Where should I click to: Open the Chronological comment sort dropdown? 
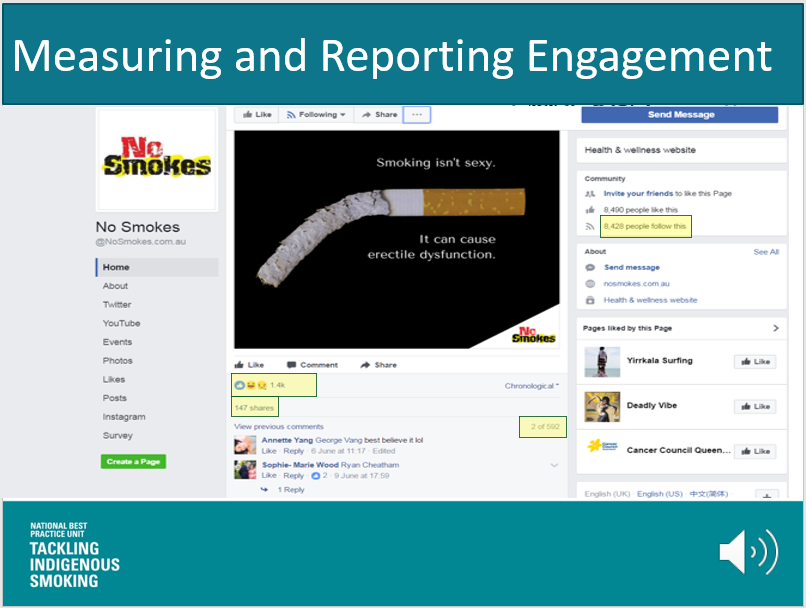(x=531, y=385)
